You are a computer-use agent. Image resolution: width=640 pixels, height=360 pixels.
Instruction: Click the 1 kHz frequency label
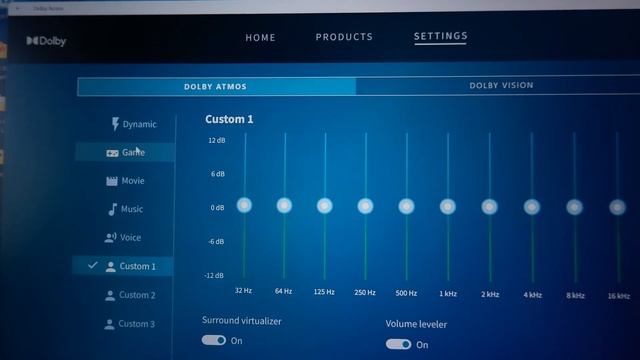click(448, 293)
